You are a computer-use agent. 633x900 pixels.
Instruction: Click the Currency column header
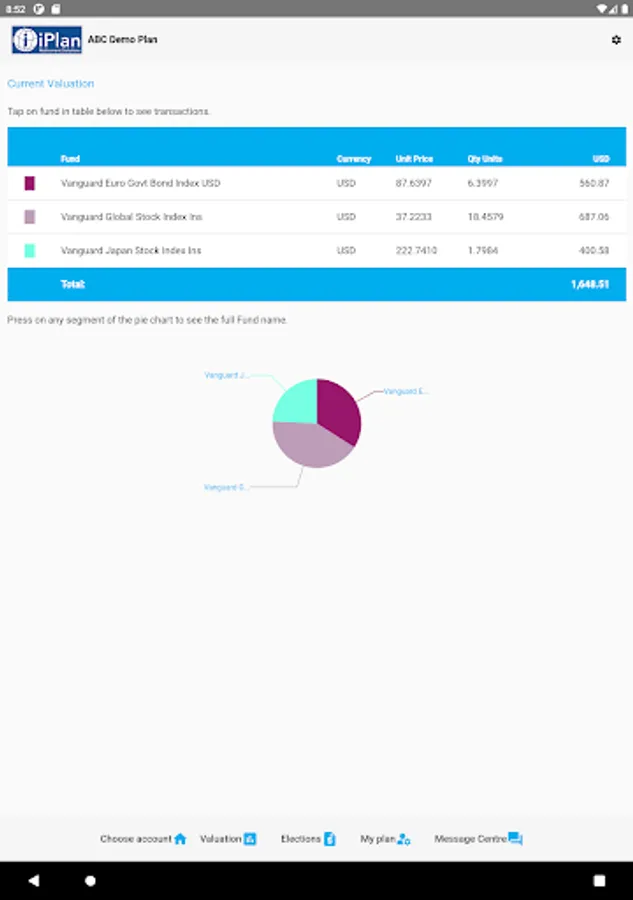tap(354, 158)
